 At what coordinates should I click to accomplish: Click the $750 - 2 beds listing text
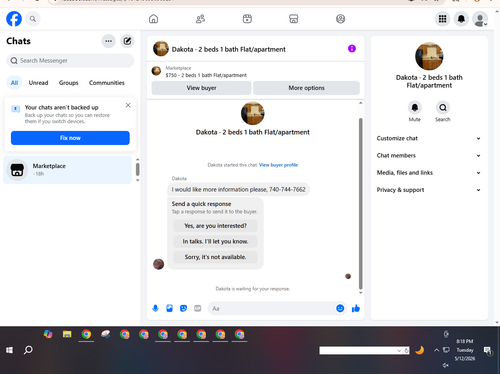click(206, 75)
